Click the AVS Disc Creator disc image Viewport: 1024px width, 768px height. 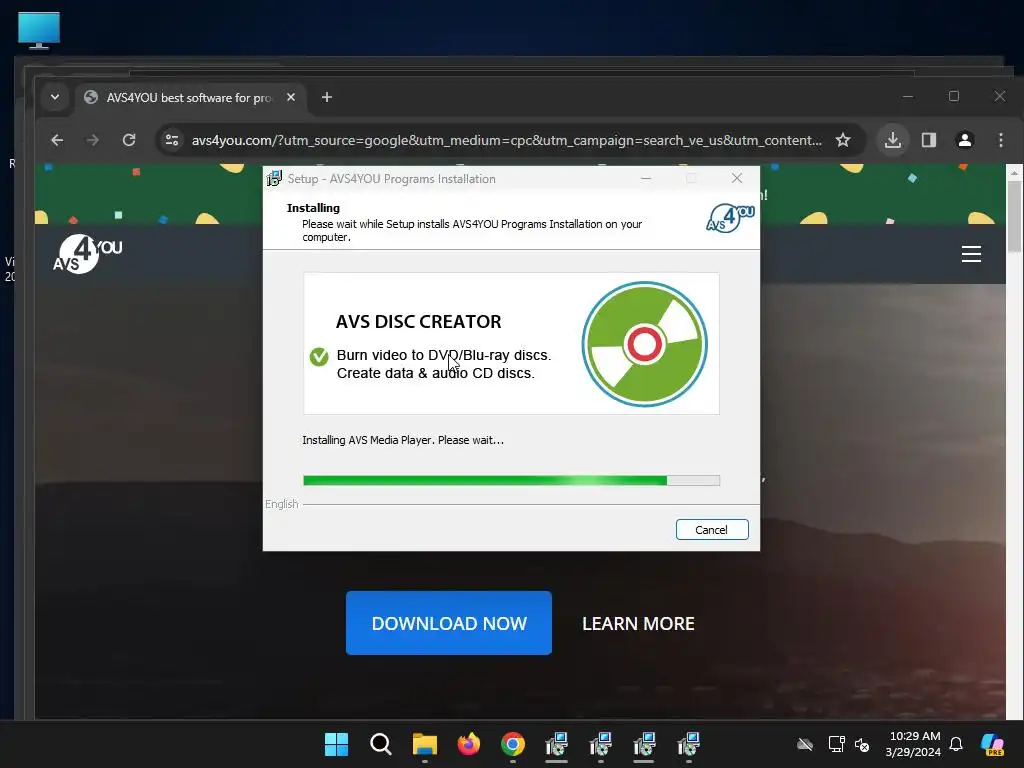[x=645, y=344]
